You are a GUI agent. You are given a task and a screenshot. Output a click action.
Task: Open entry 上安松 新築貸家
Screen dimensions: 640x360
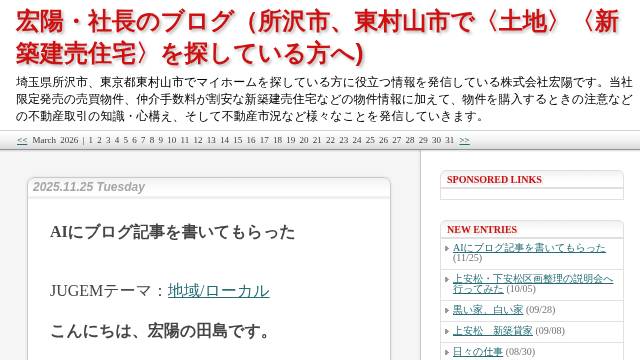pyautogui.click(x=492, y=331)
